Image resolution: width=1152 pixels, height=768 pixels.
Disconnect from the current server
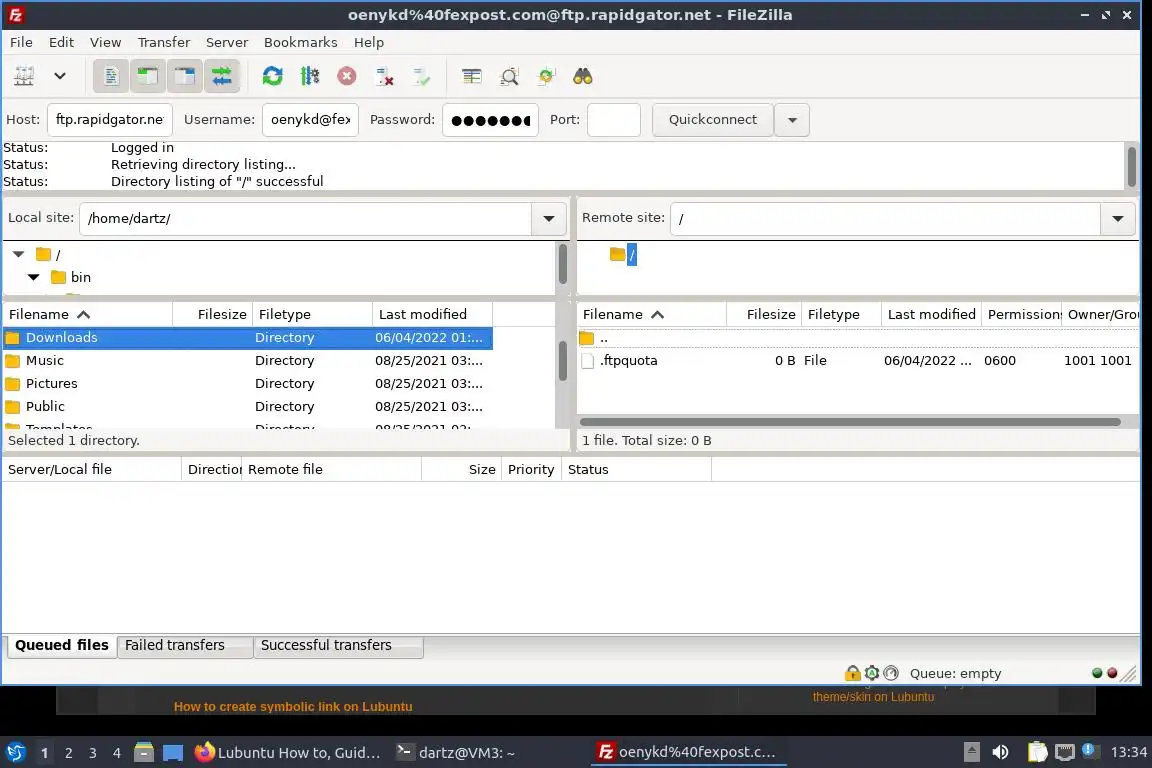click(x=384, y=76)
